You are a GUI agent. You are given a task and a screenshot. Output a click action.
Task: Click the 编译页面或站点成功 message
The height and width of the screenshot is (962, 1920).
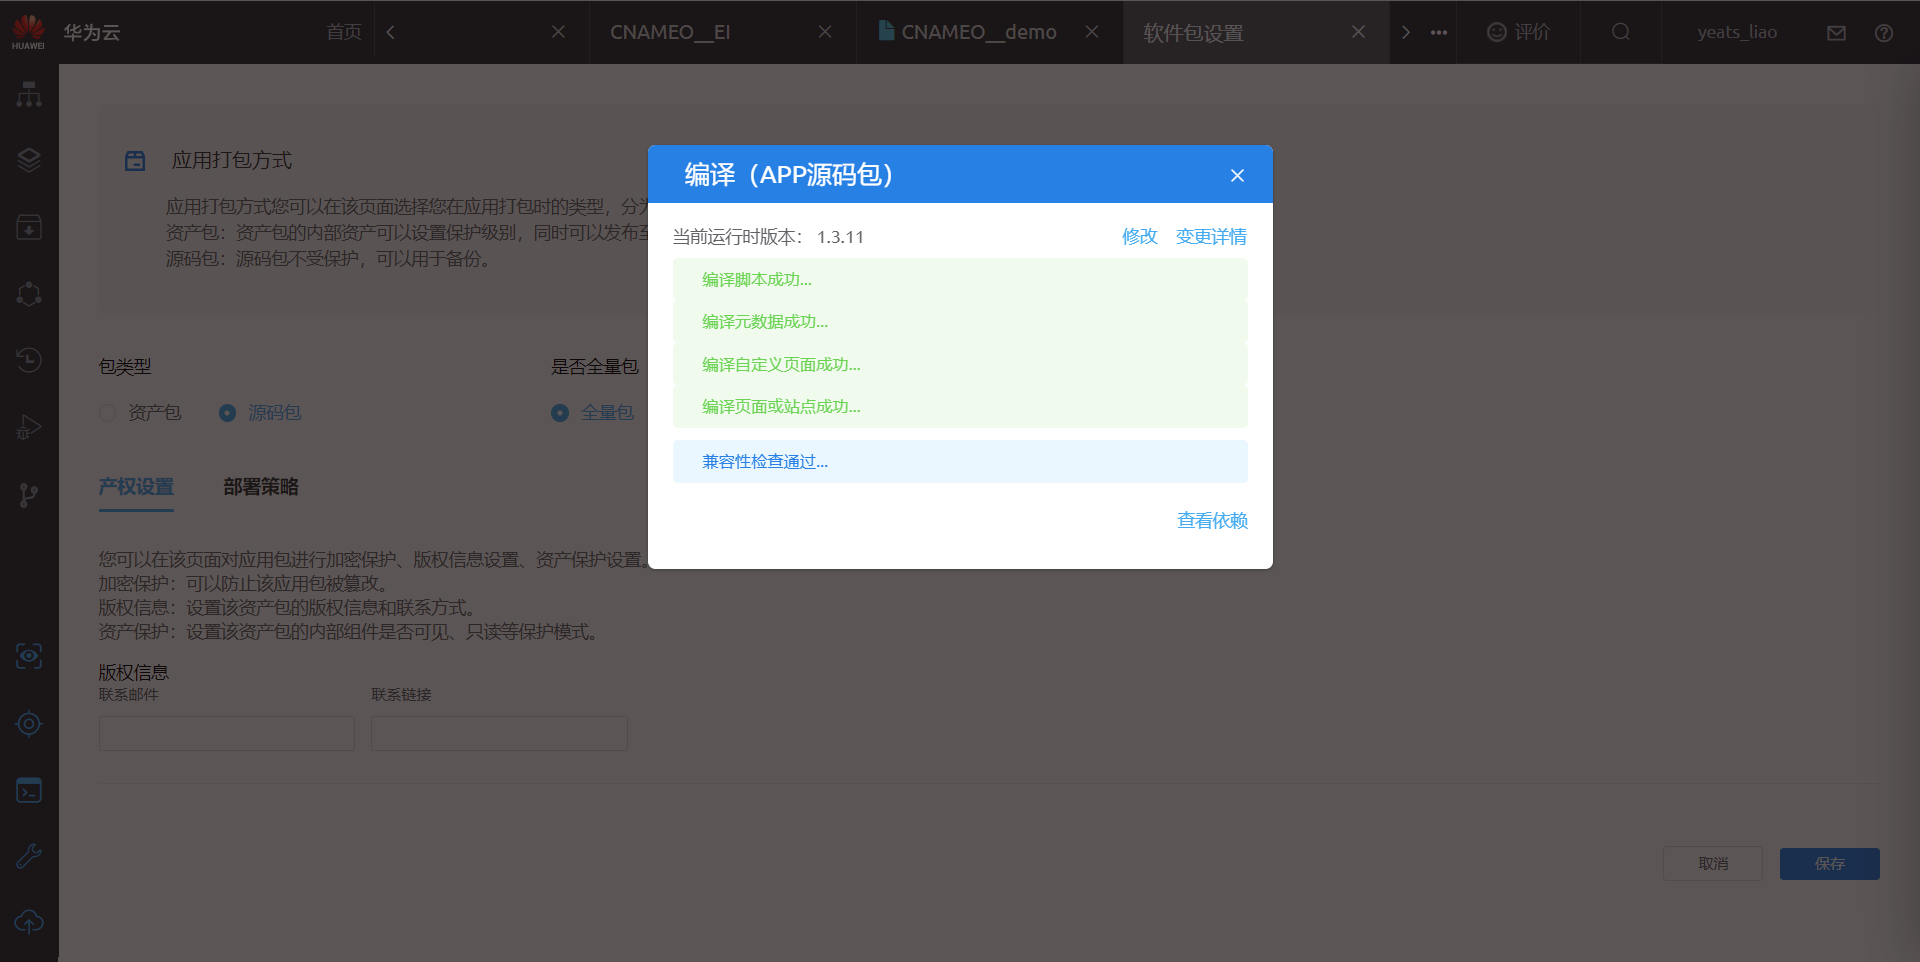click(960, 407)
